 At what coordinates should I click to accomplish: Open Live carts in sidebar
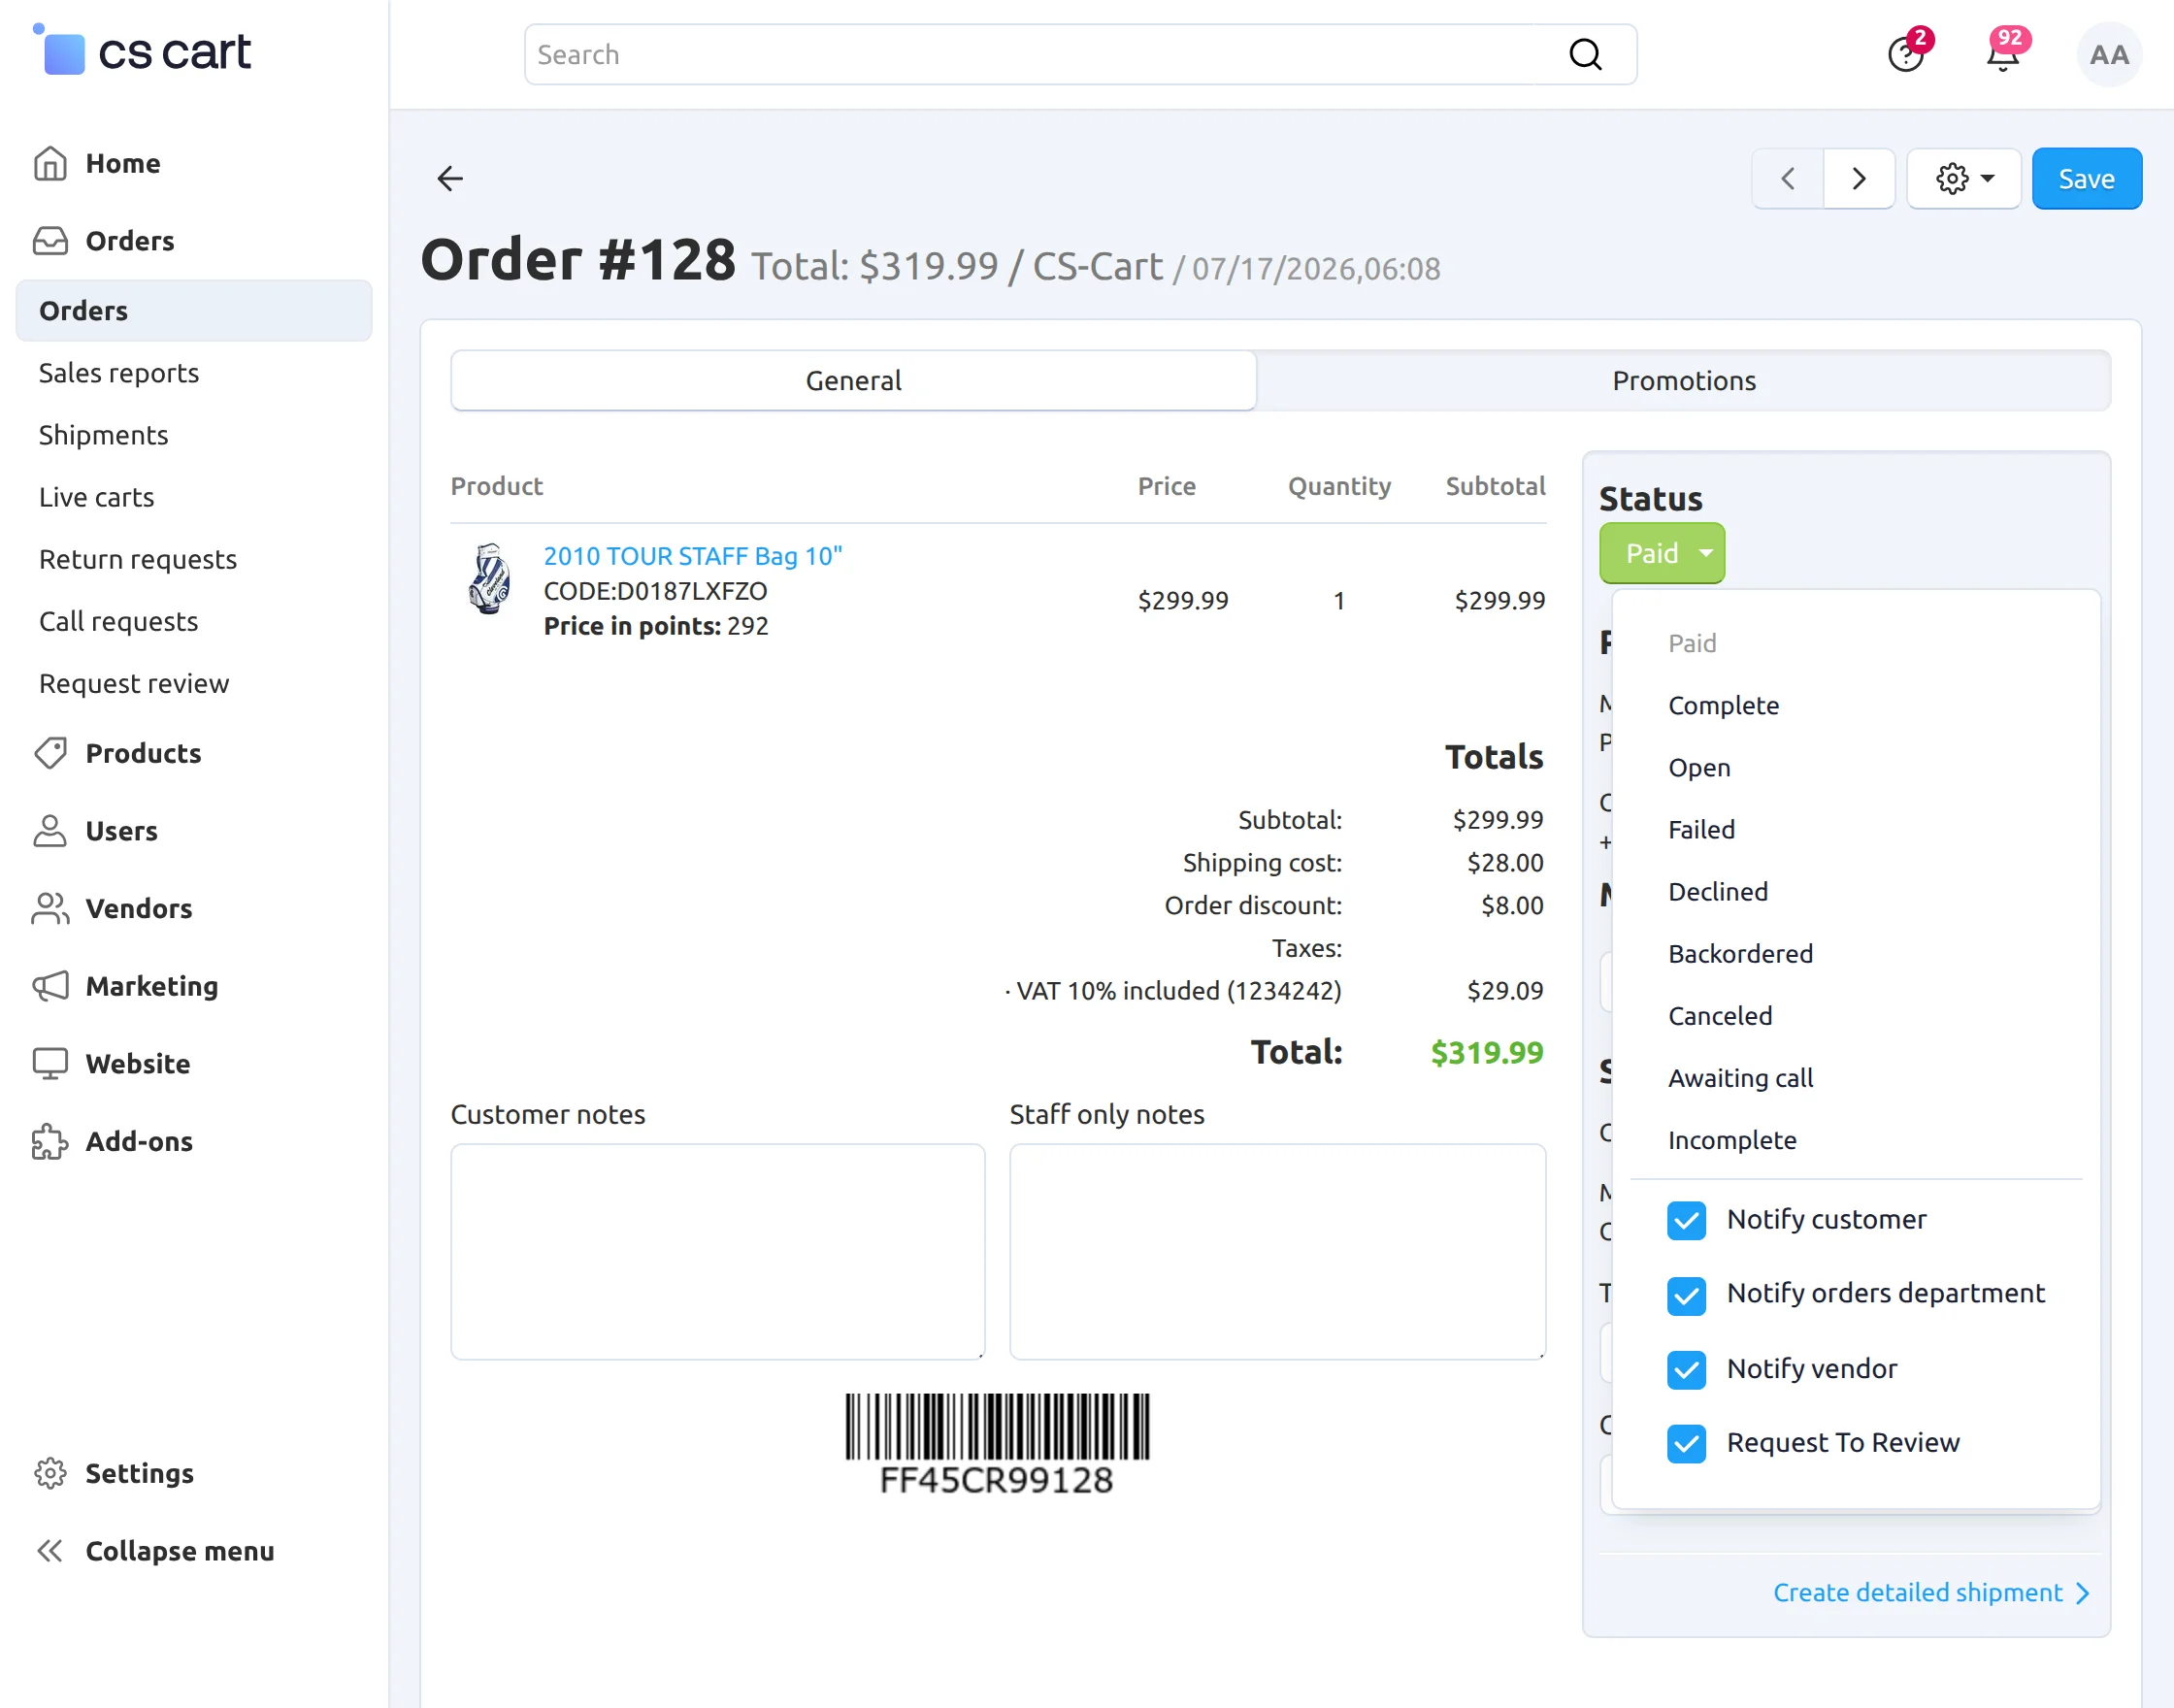(96, 497)
